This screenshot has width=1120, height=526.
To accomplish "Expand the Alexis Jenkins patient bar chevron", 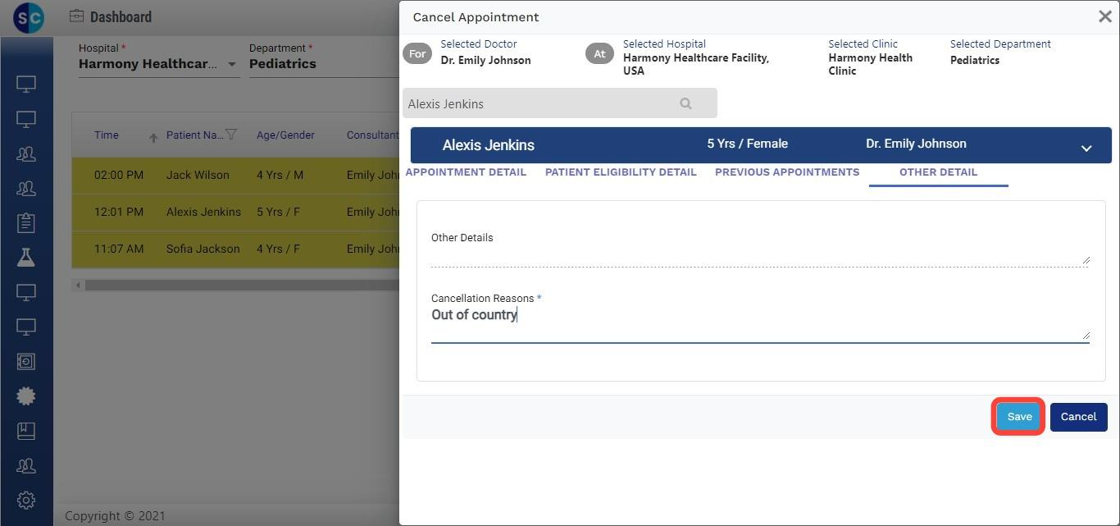I will [1086, 148].
